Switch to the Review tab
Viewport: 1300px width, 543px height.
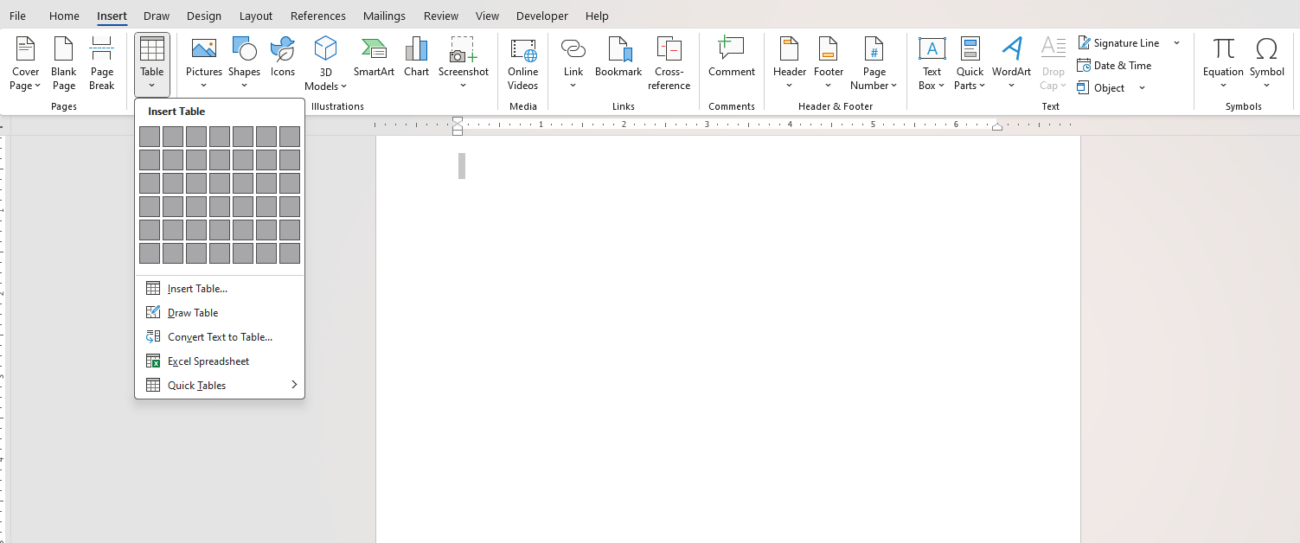(x=441, y=16)
